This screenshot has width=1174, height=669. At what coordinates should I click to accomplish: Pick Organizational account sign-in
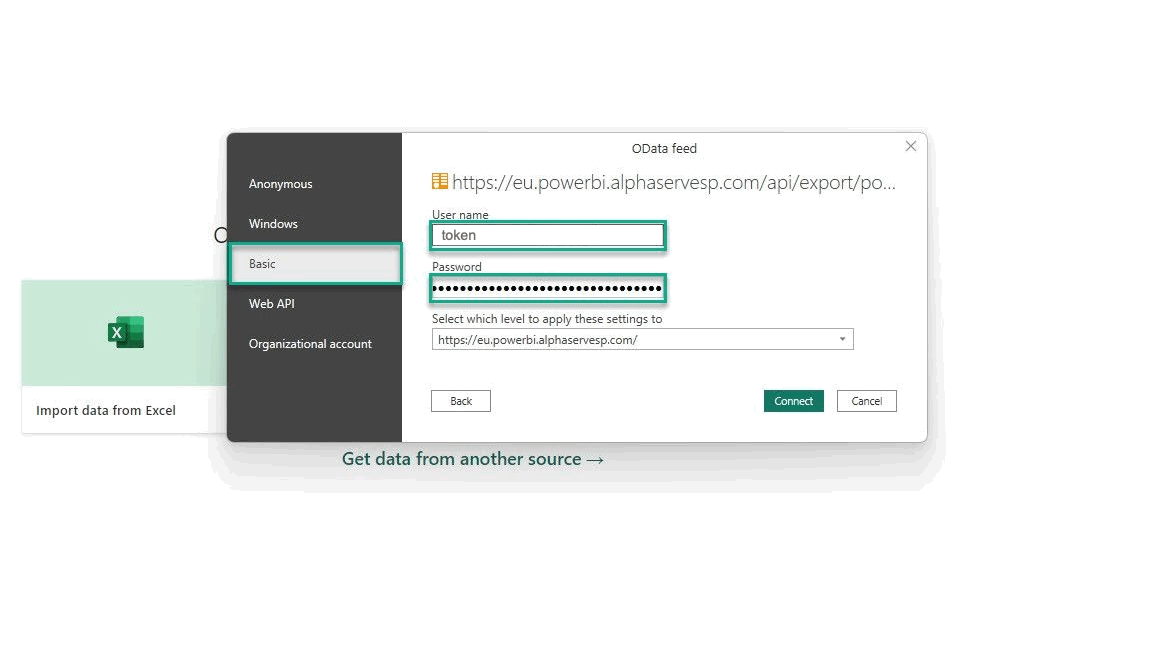tap(310, 343)
